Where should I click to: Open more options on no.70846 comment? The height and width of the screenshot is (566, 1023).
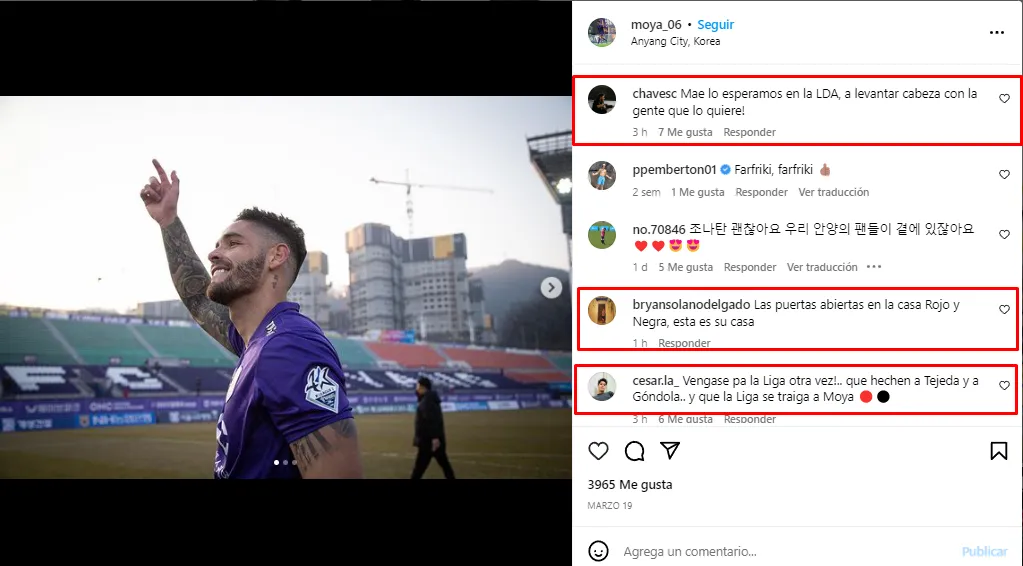pos(874,267)
